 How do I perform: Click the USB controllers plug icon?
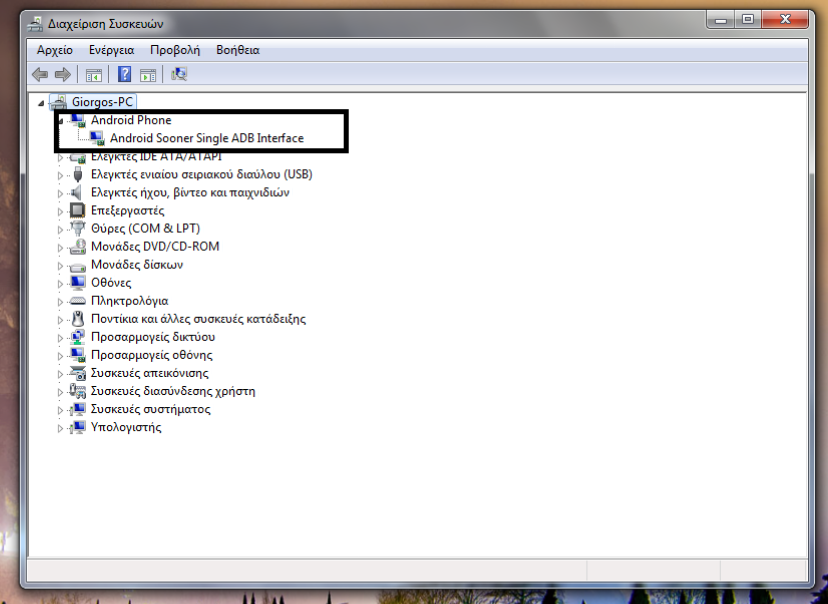pos(78,174)
